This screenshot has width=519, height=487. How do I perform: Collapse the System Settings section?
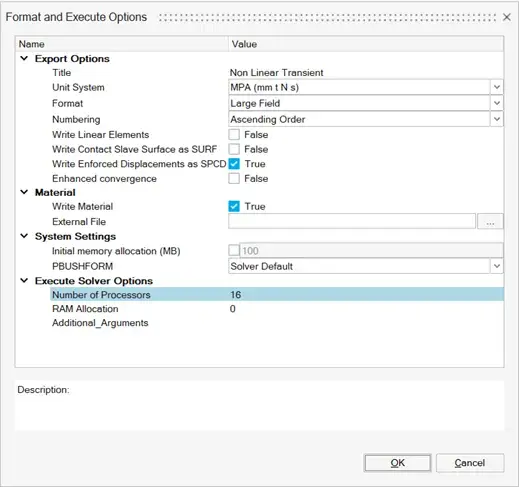click(24, 236)
